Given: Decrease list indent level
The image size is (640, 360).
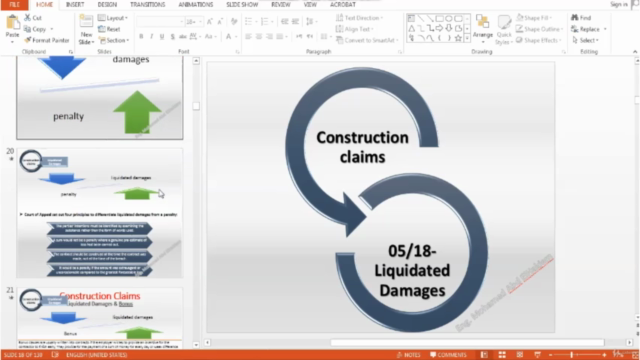Looking at the screenshot, I should click(284, 21).
